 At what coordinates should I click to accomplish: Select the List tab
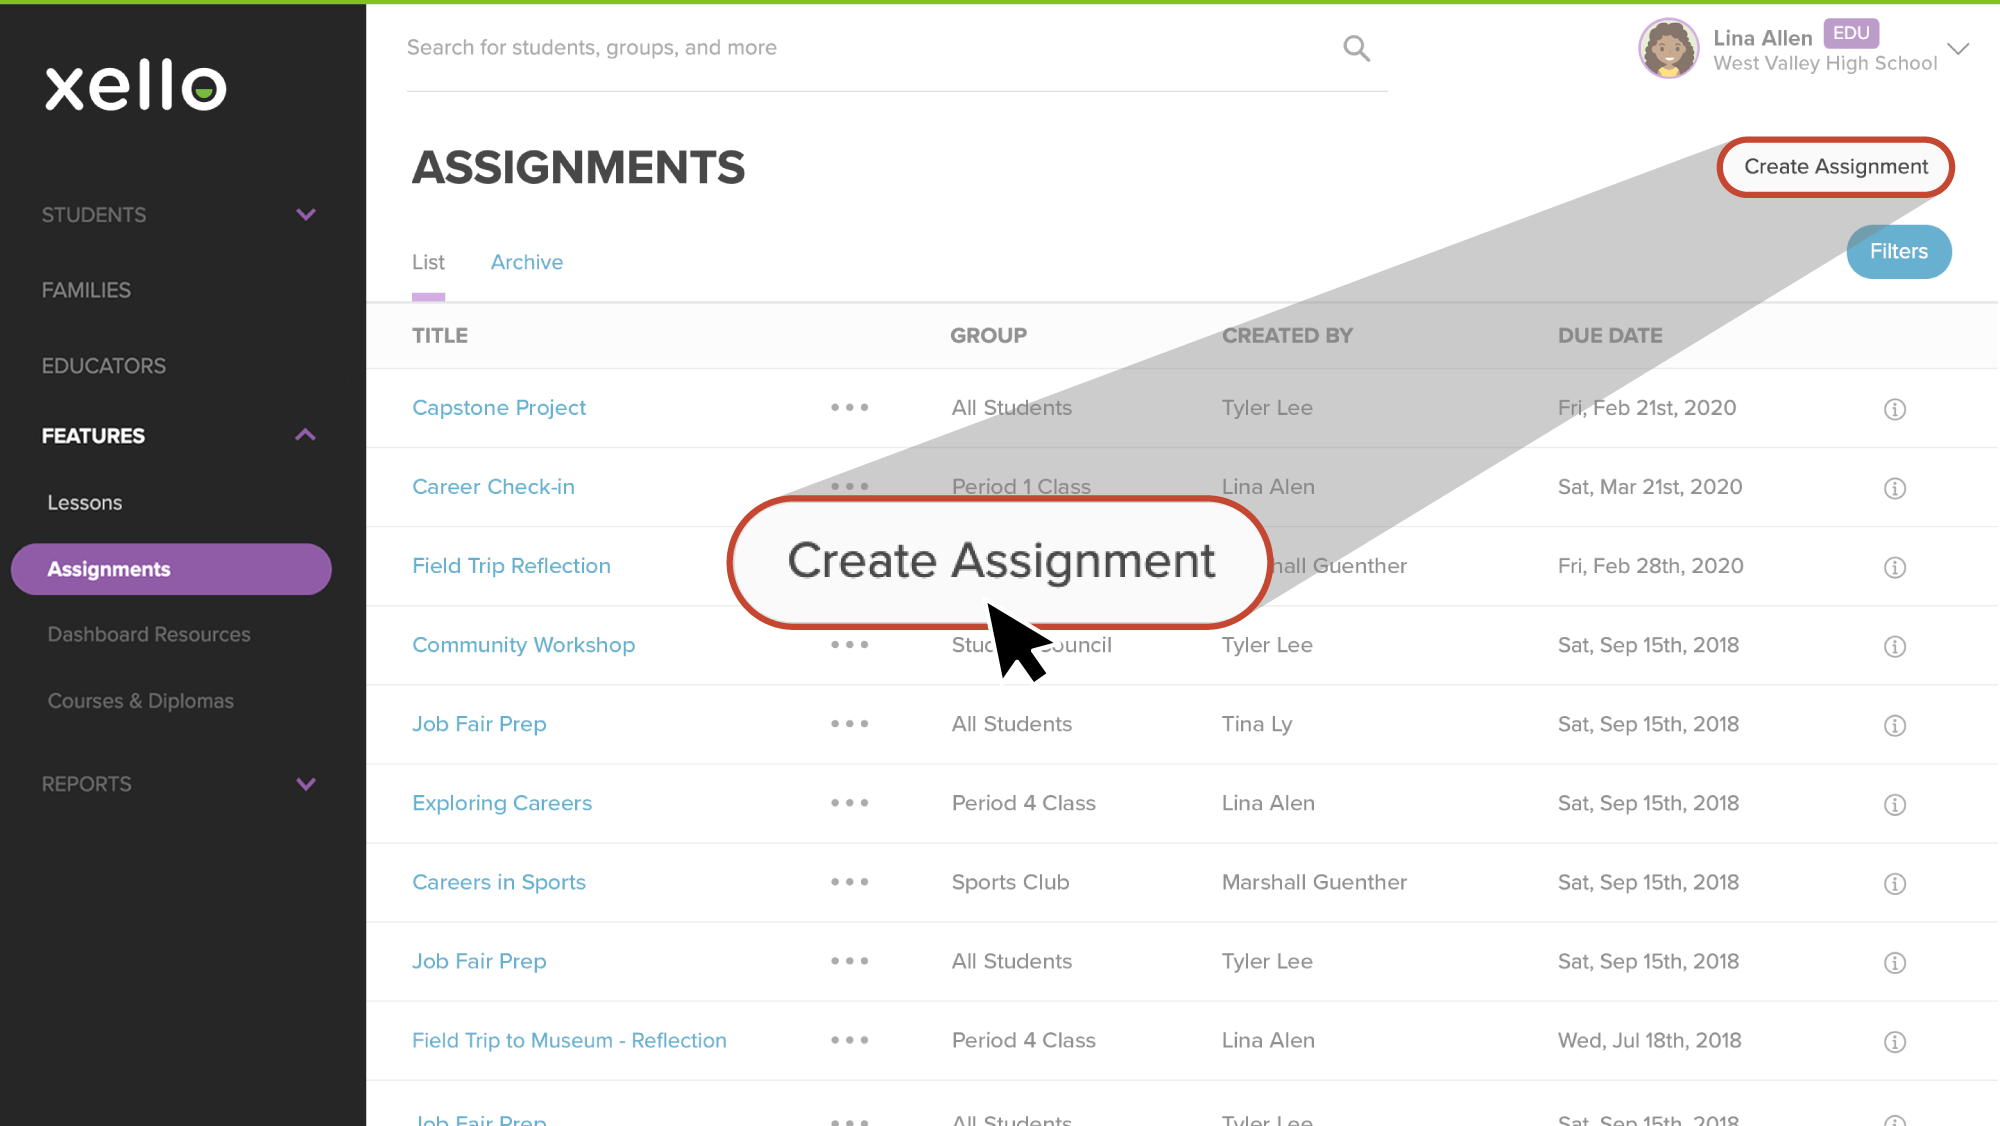[429, 262]
